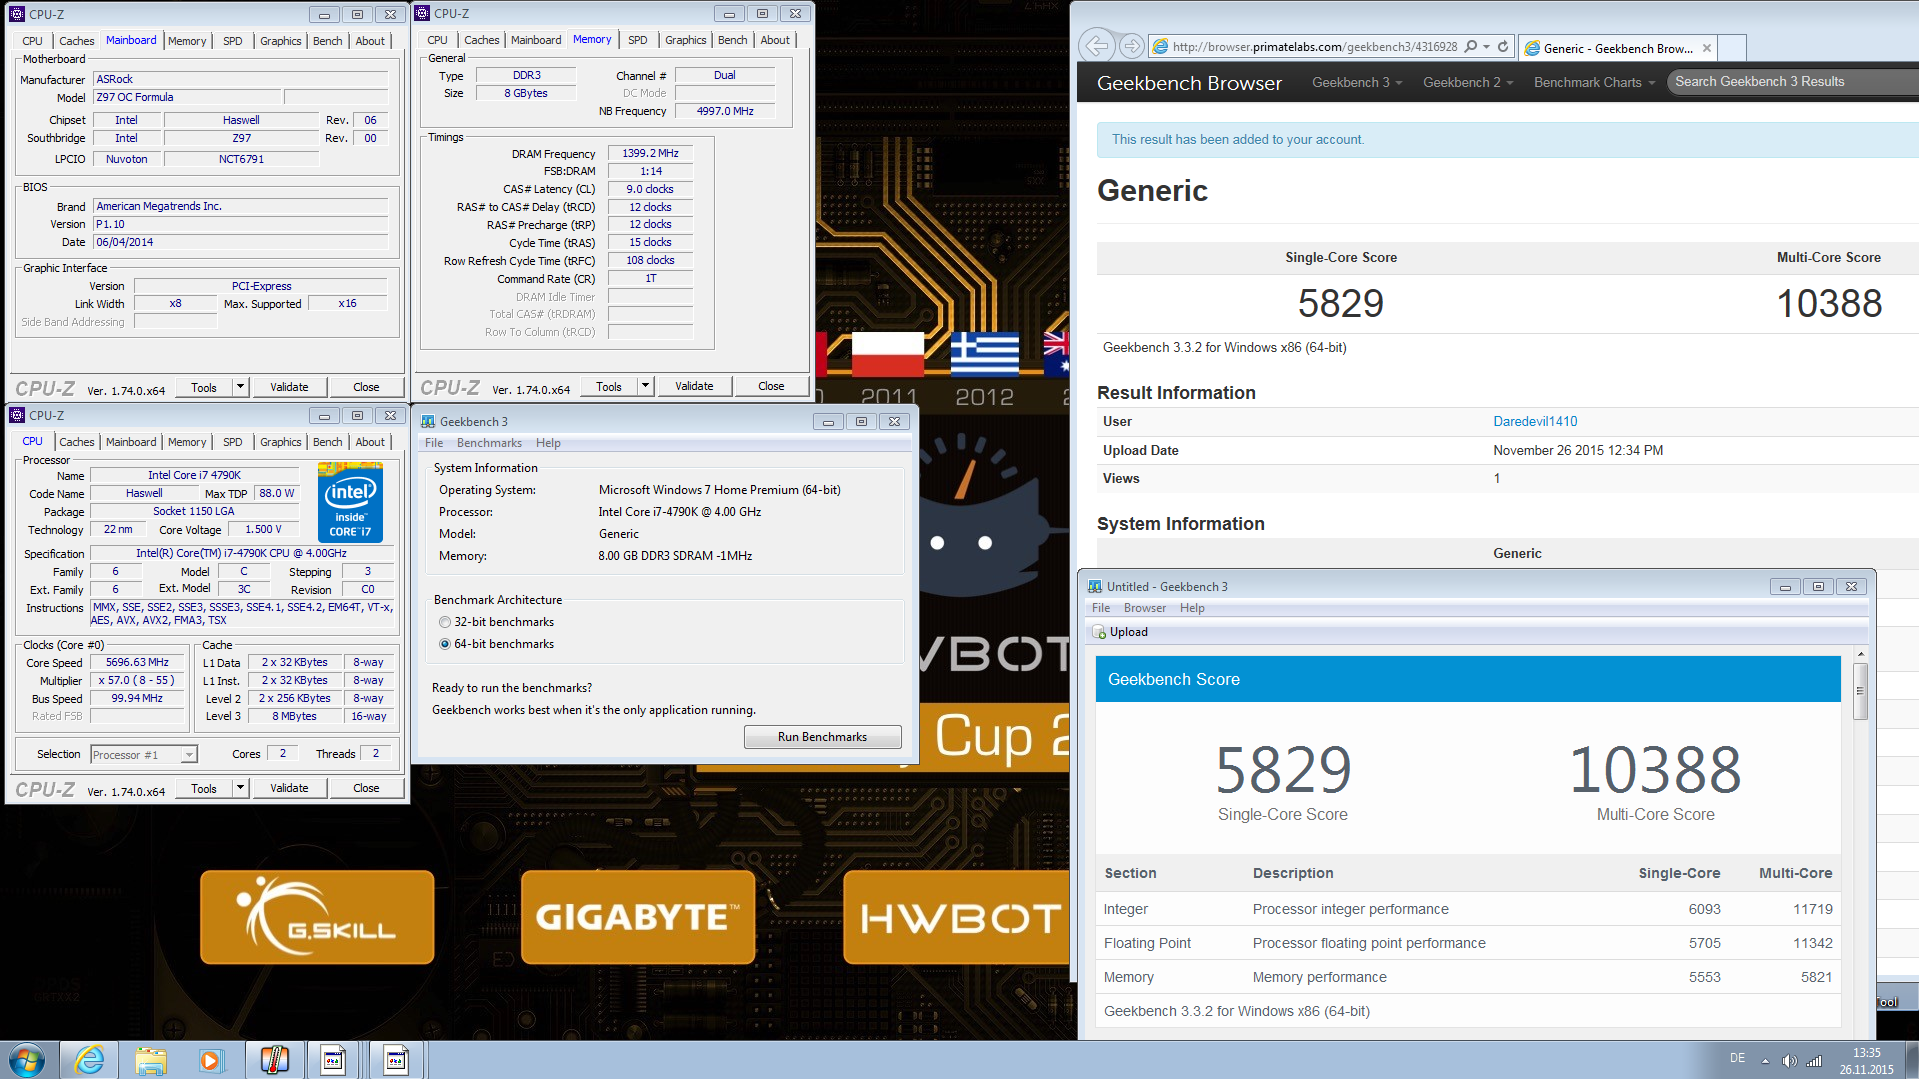Click Validate in CPU-Z Mainboard window
This screenshot has width=1919, height=1079.
click(289, 387)
